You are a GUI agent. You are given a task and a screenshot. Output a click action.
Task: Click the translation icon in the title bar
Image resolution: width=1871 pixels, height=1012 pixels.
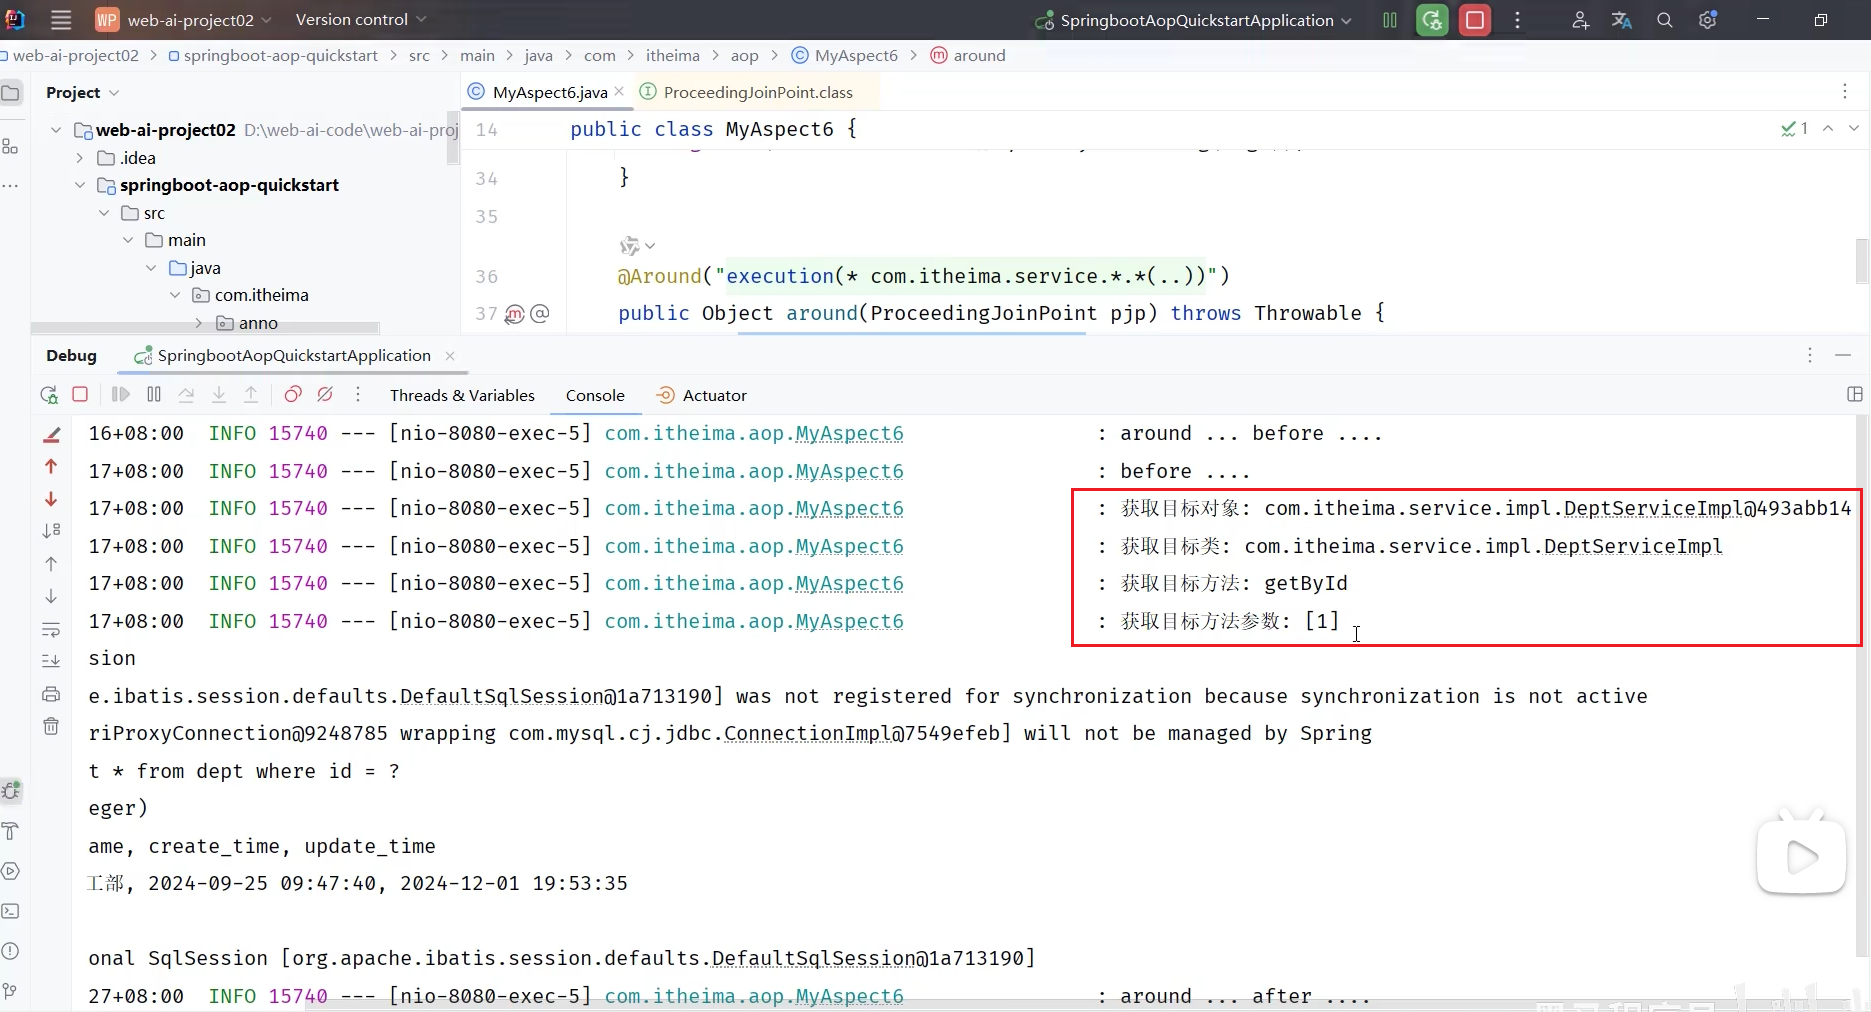click(x=1622, y=20)
